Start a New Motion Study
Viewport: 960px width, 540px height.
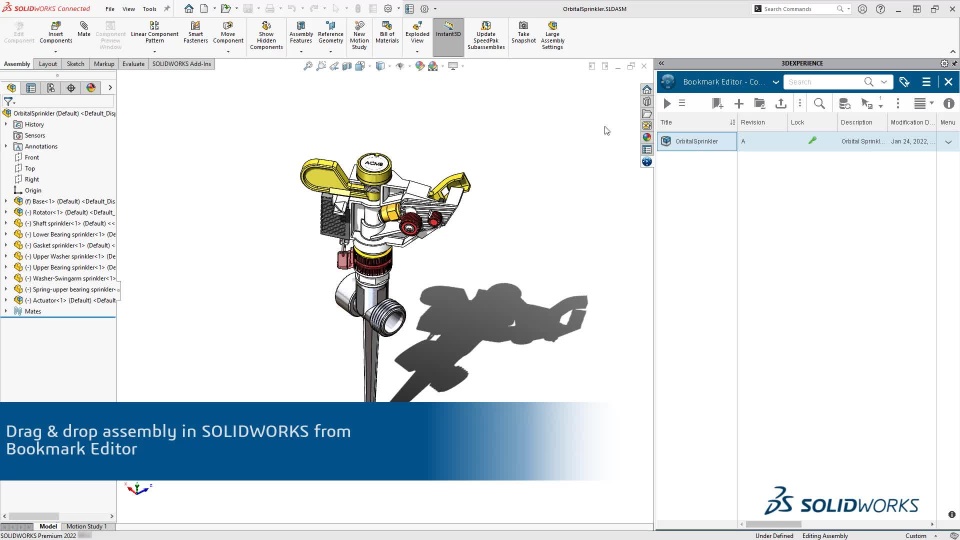[359, 35]
